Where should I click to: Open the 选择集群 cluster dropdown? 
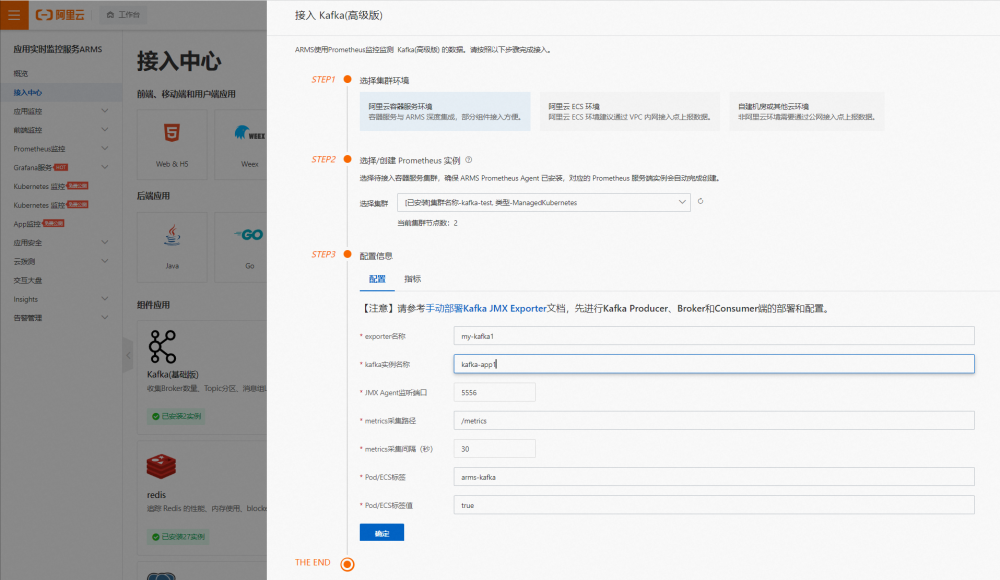(x=543, y=202)
